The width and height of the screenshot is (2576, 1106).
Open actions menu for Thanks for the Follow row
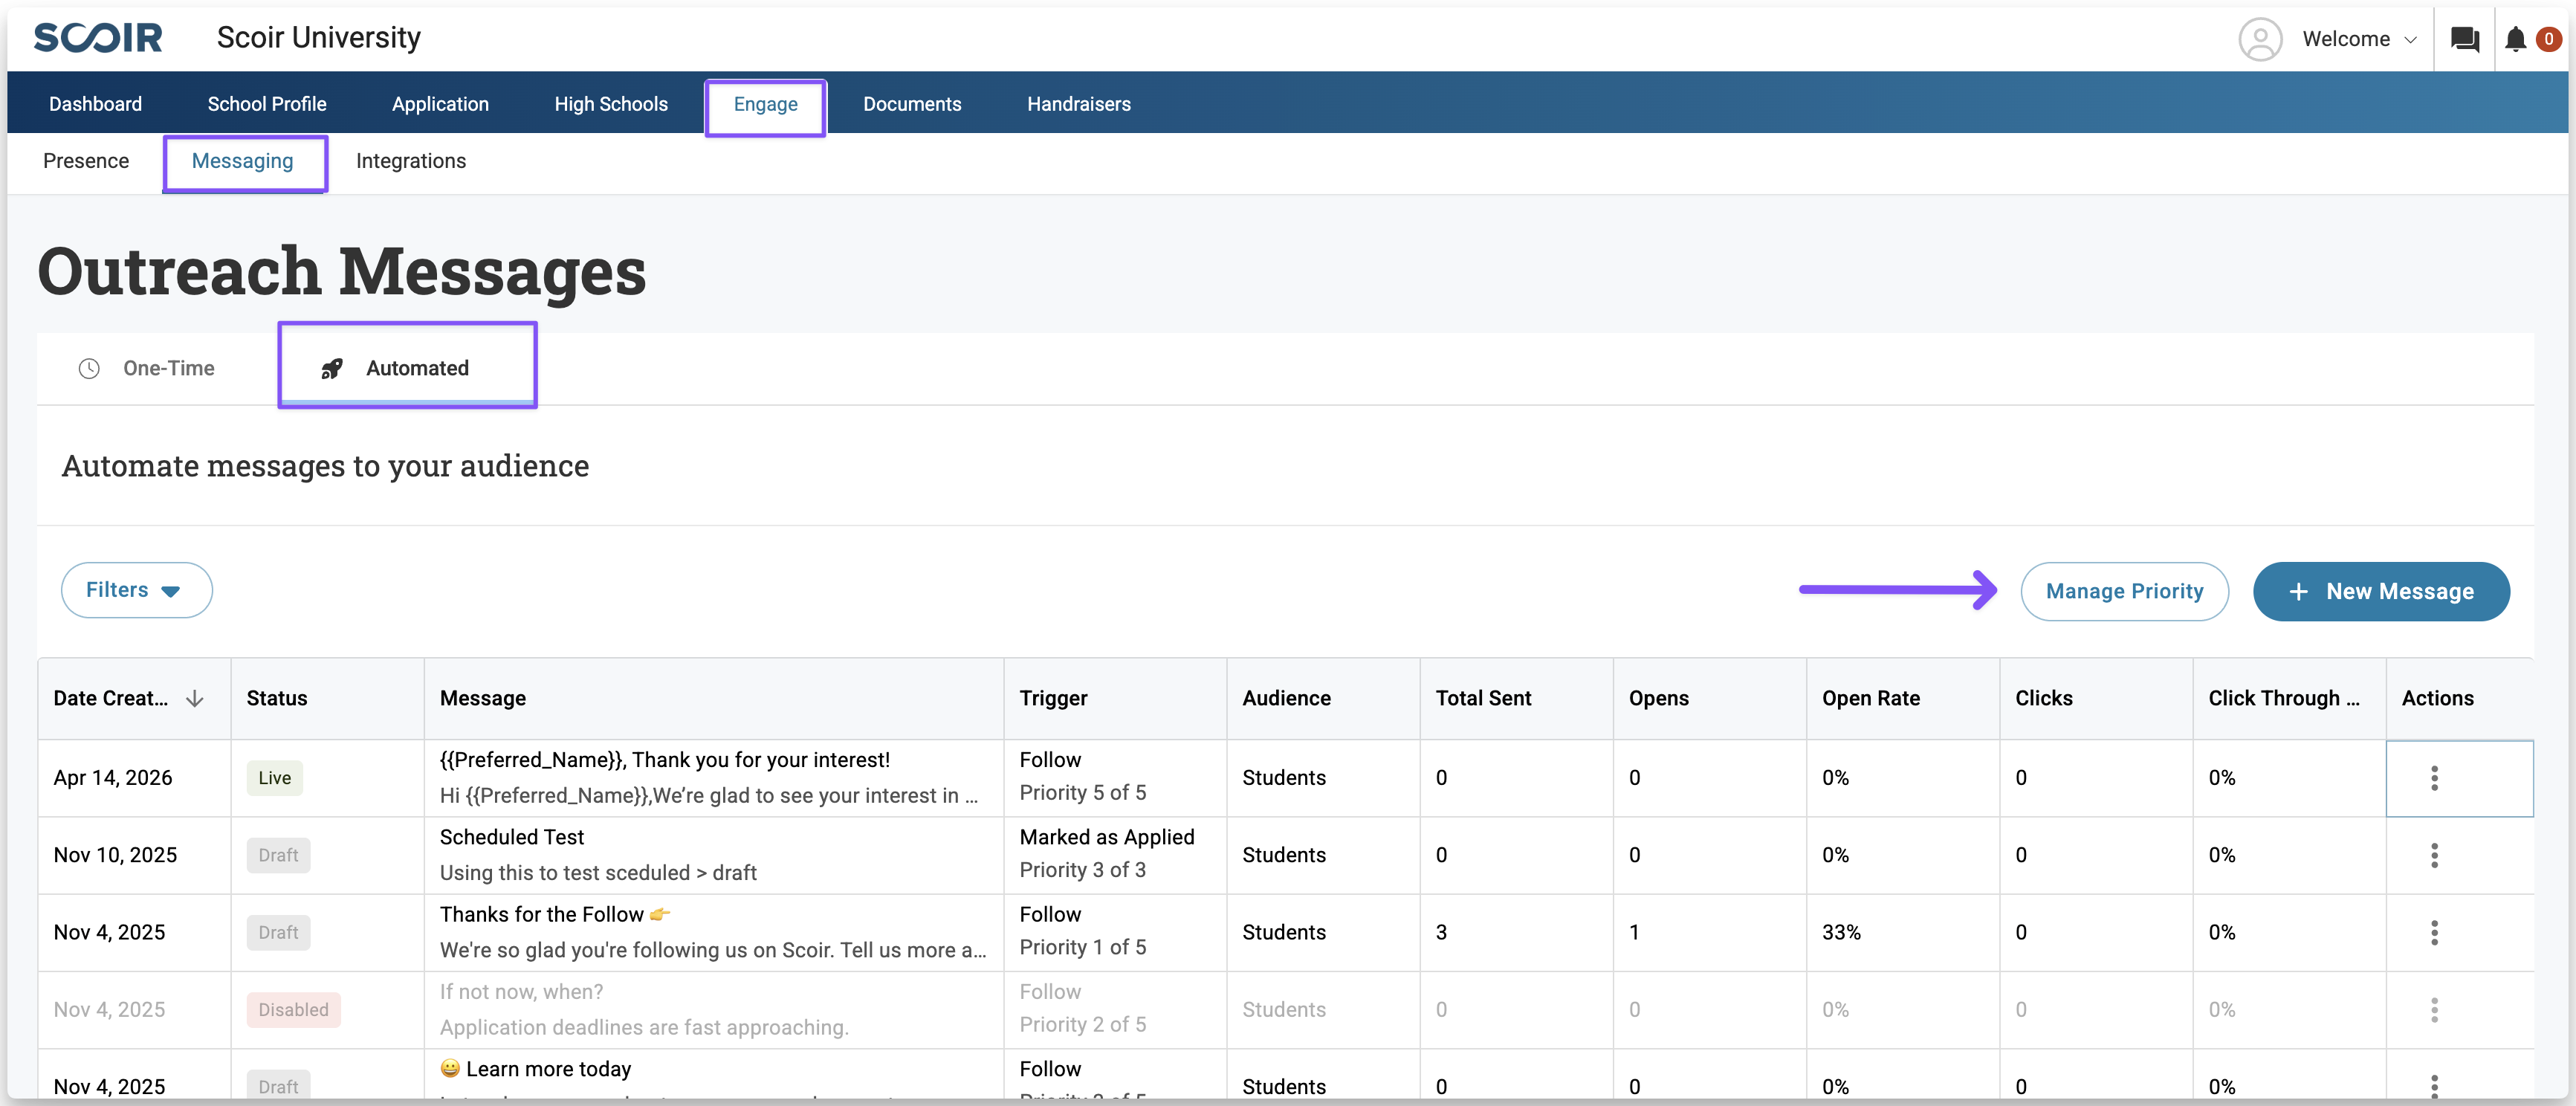(2434, 932)
